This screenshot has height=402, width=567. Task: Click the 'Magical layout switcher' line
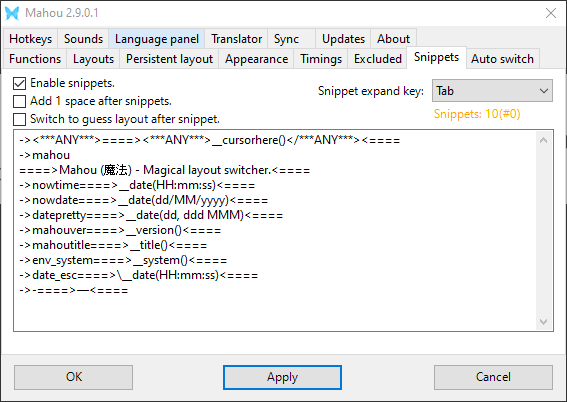click(x=165, y=170)
